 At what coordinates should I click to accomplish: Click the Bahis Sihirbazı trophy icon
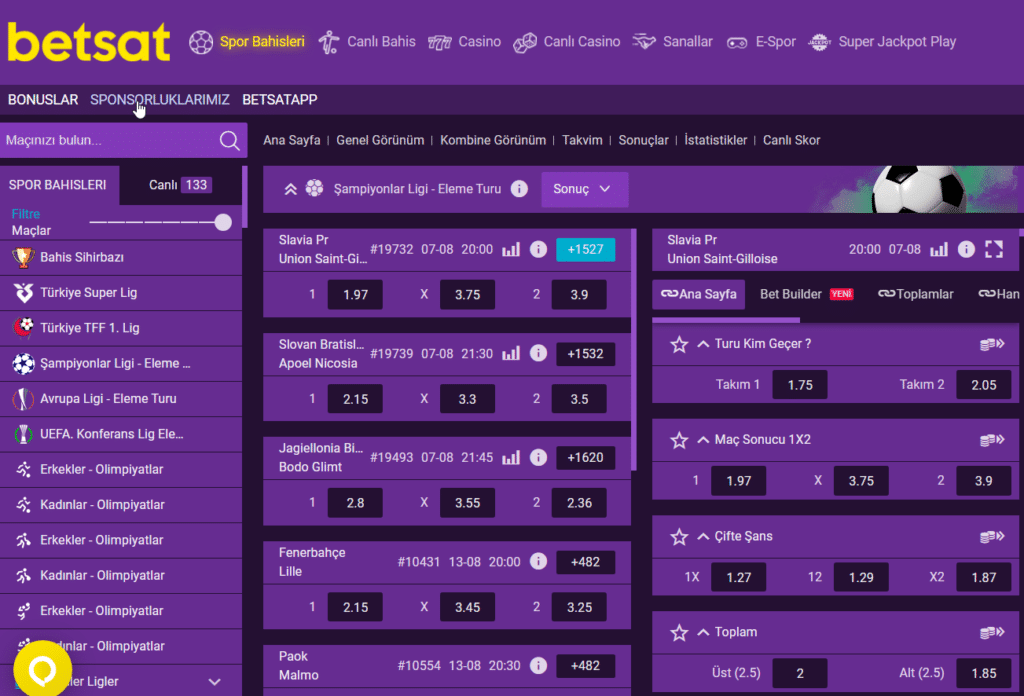[x=24, y=257]
